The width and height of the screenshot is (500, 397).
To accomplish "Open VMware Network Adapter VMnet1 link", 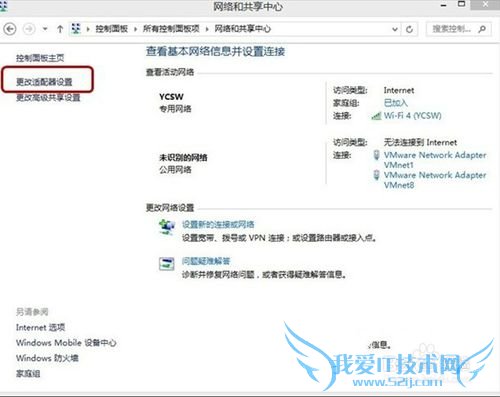I will click(x=435, y=160).
